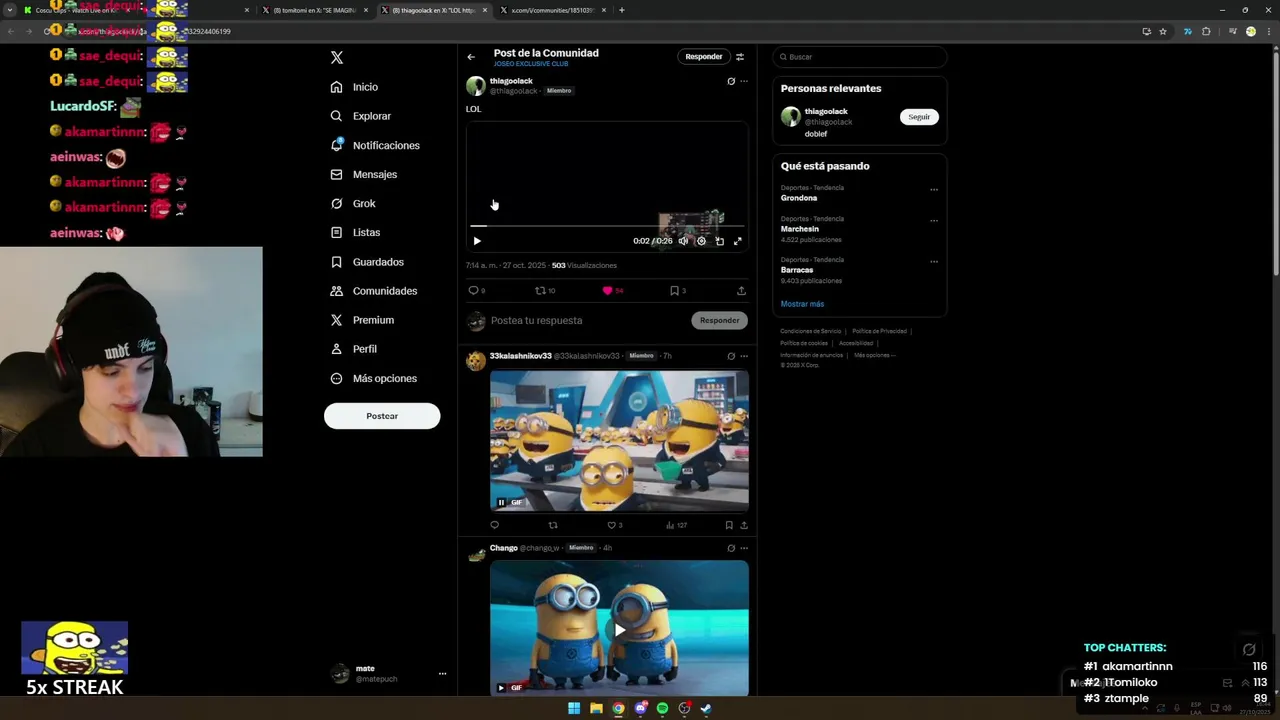Switch to the Coscu Clips browser tab
Viewport: 1280px width, 720px height.
coord(137,10)
